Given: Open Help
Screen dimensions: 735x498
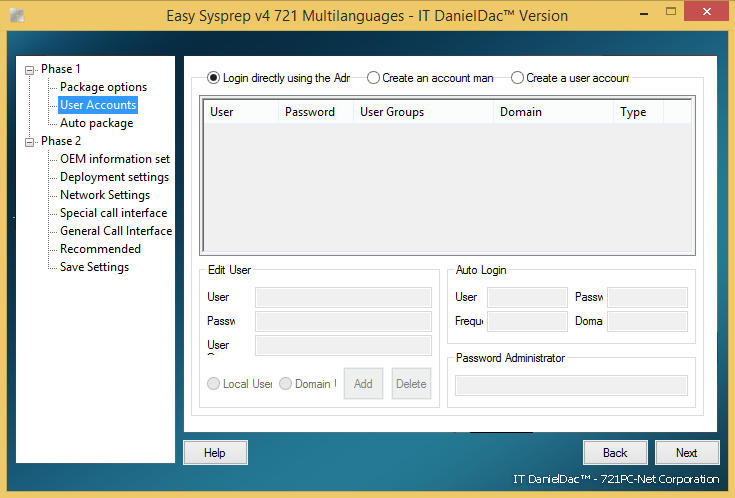Looking at the screenshot, I should tap(215, 453).
